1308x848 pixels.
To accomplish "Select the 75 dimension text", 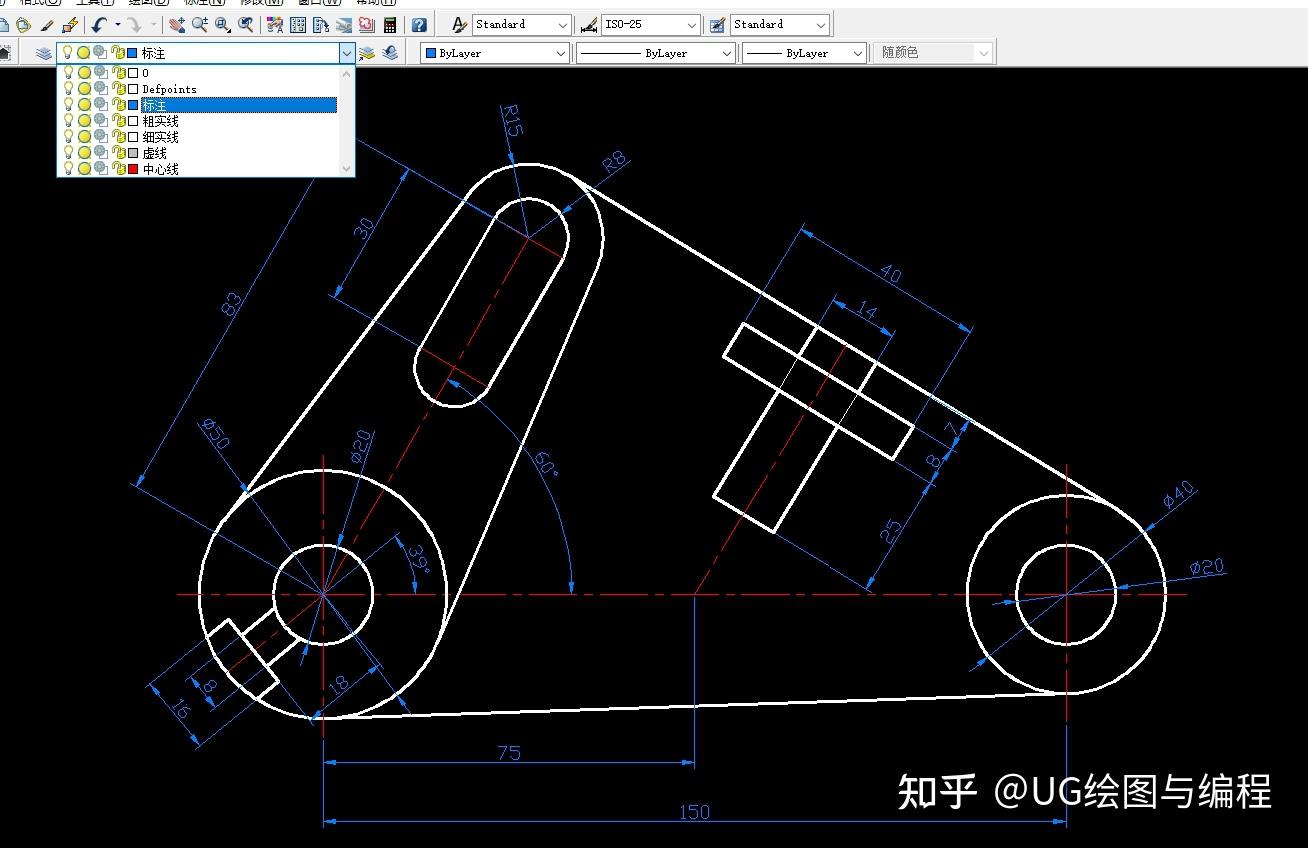I will [509, 752].
